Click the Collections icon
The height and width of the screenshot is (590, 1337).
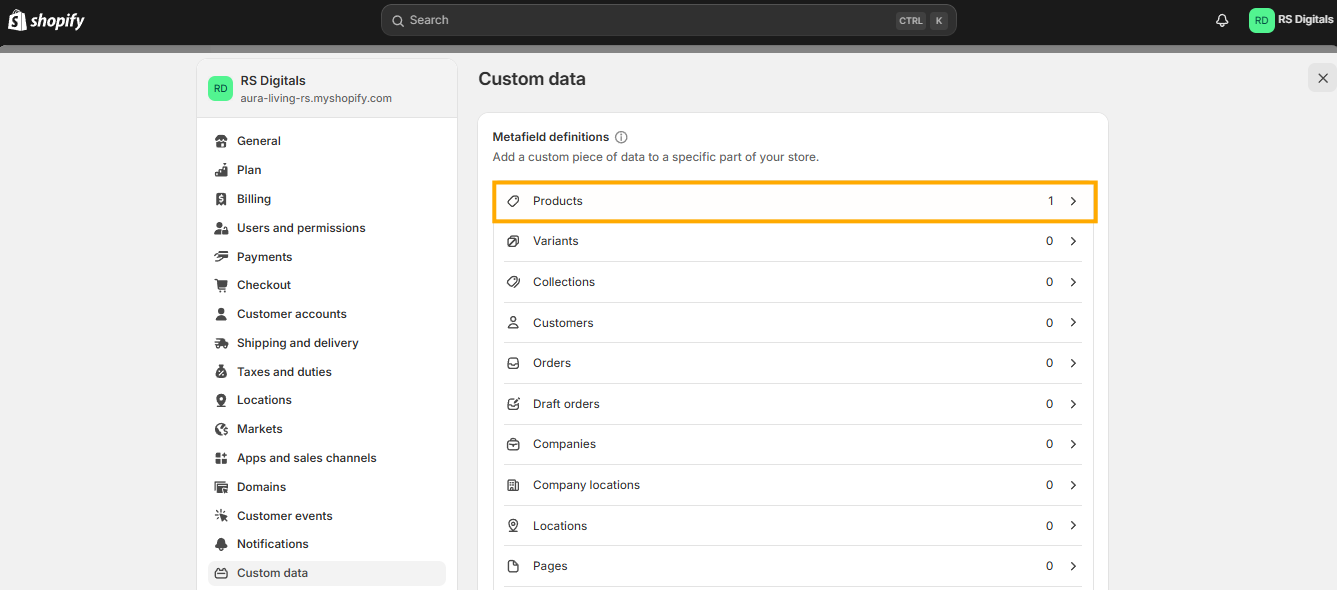513,282
